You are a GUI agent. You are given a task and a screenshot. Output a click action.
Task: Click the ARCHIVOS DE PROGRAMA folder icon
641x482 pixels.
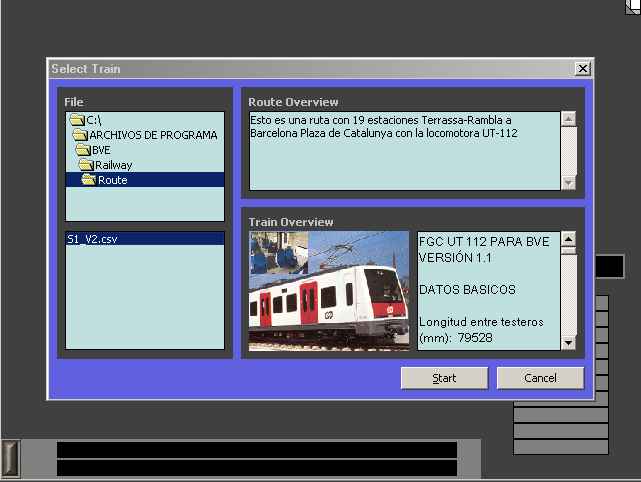pyautogui.click(x=80, y=135)
